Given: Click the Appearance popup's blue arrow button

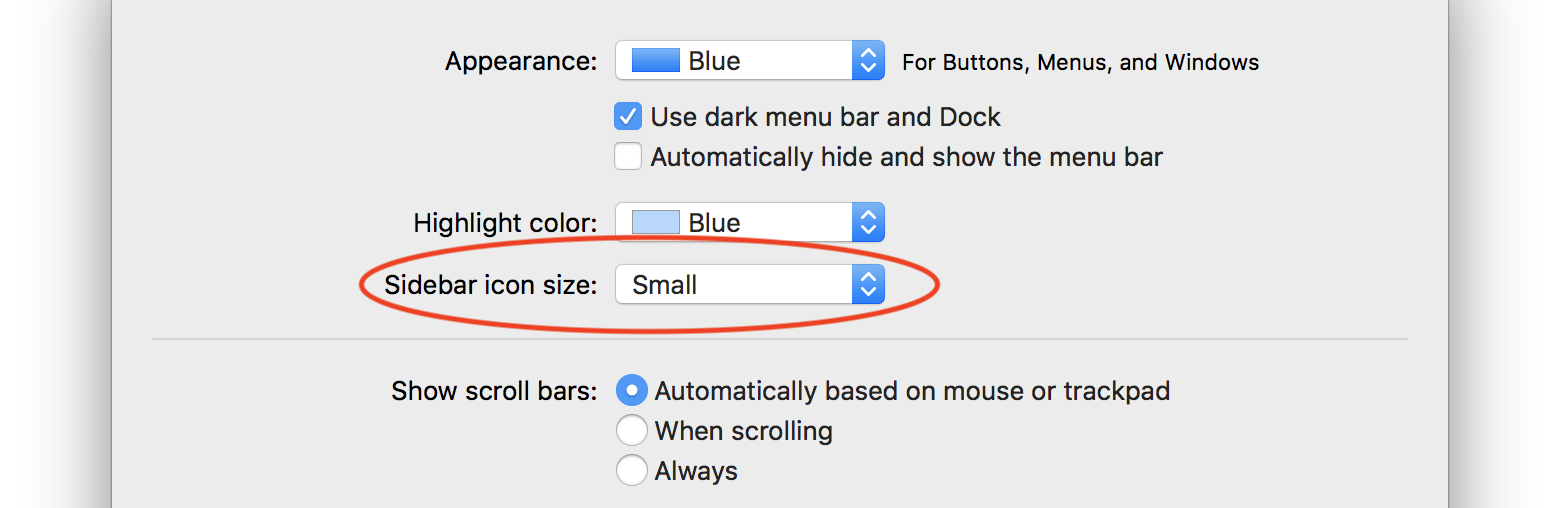Looking at the screenshot, I should tap(868, 61).
